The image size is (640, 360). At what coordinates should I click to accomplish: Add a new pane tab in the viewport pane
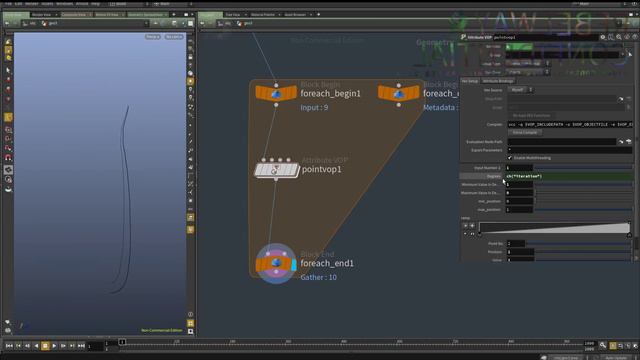coord(174,15)
